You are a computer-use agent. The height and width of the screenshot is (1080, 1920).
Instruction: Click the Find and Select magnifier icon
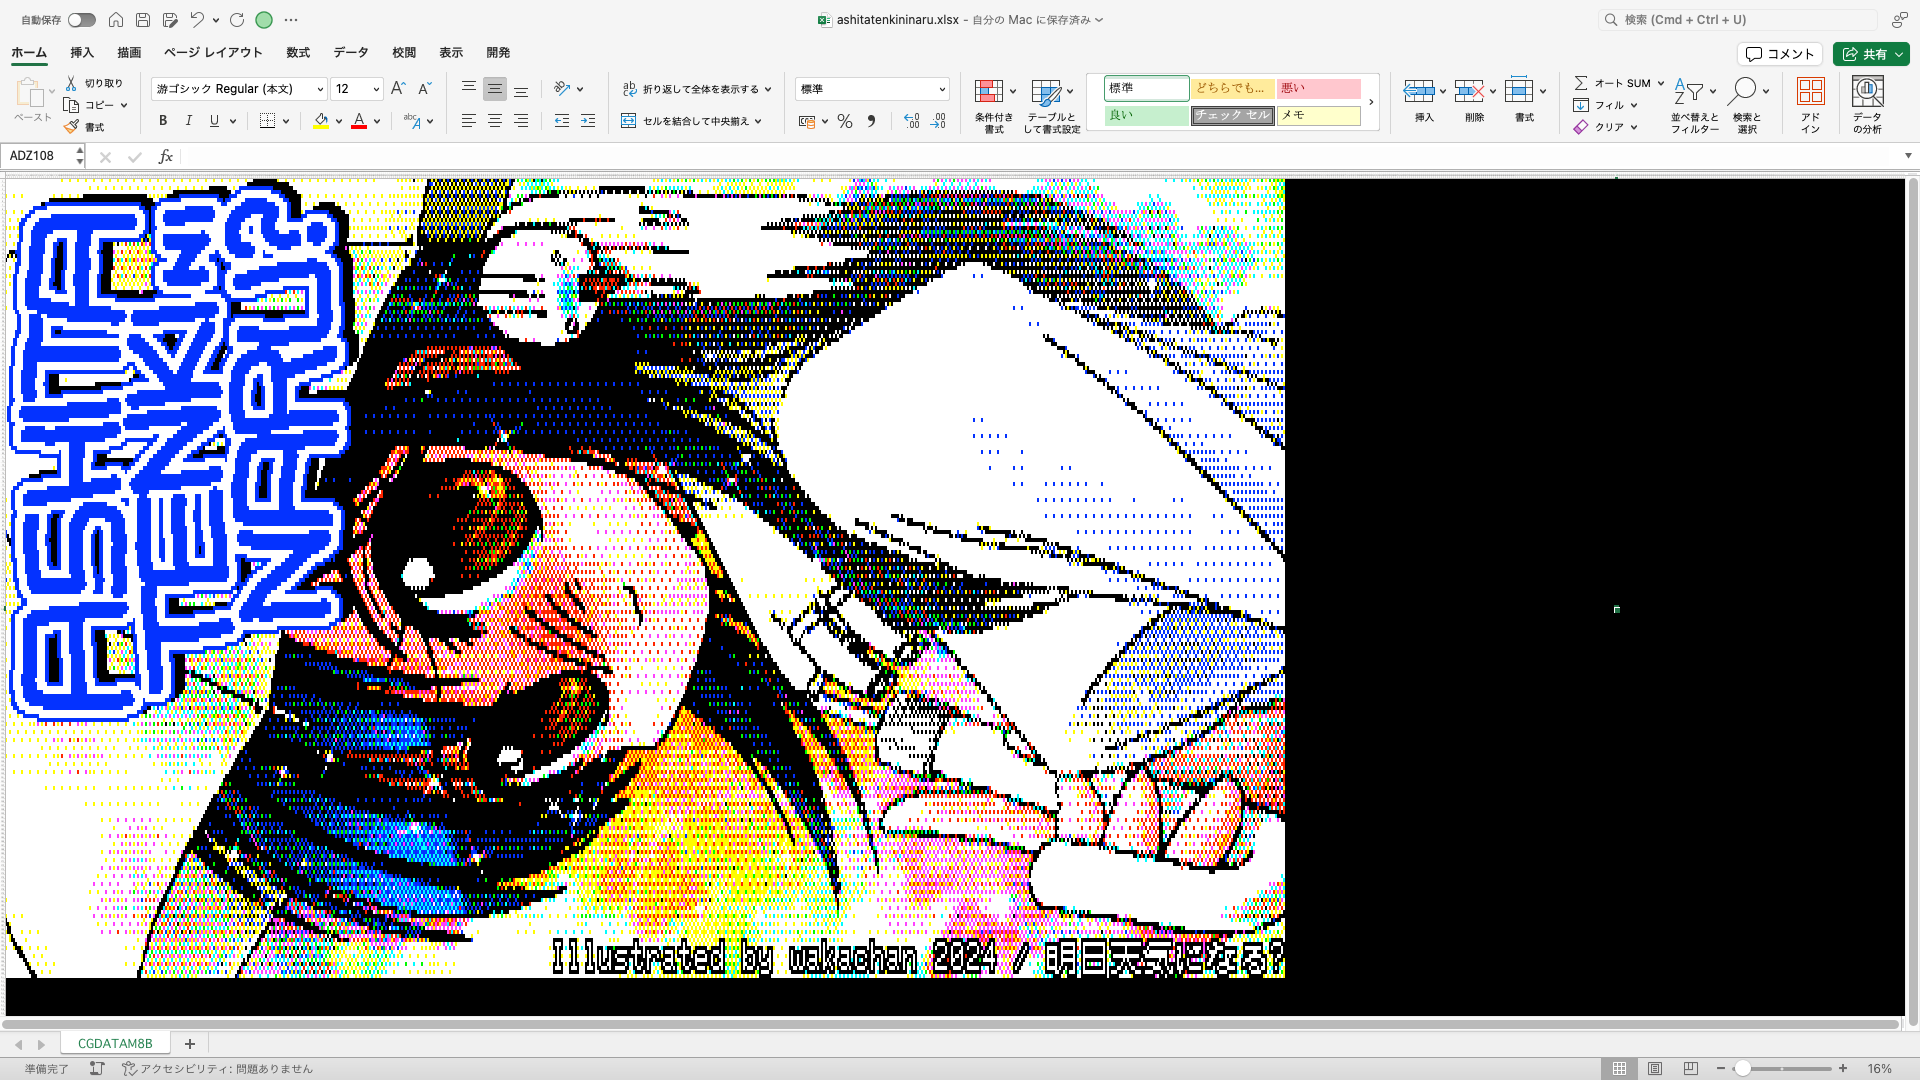[1742, 92]
